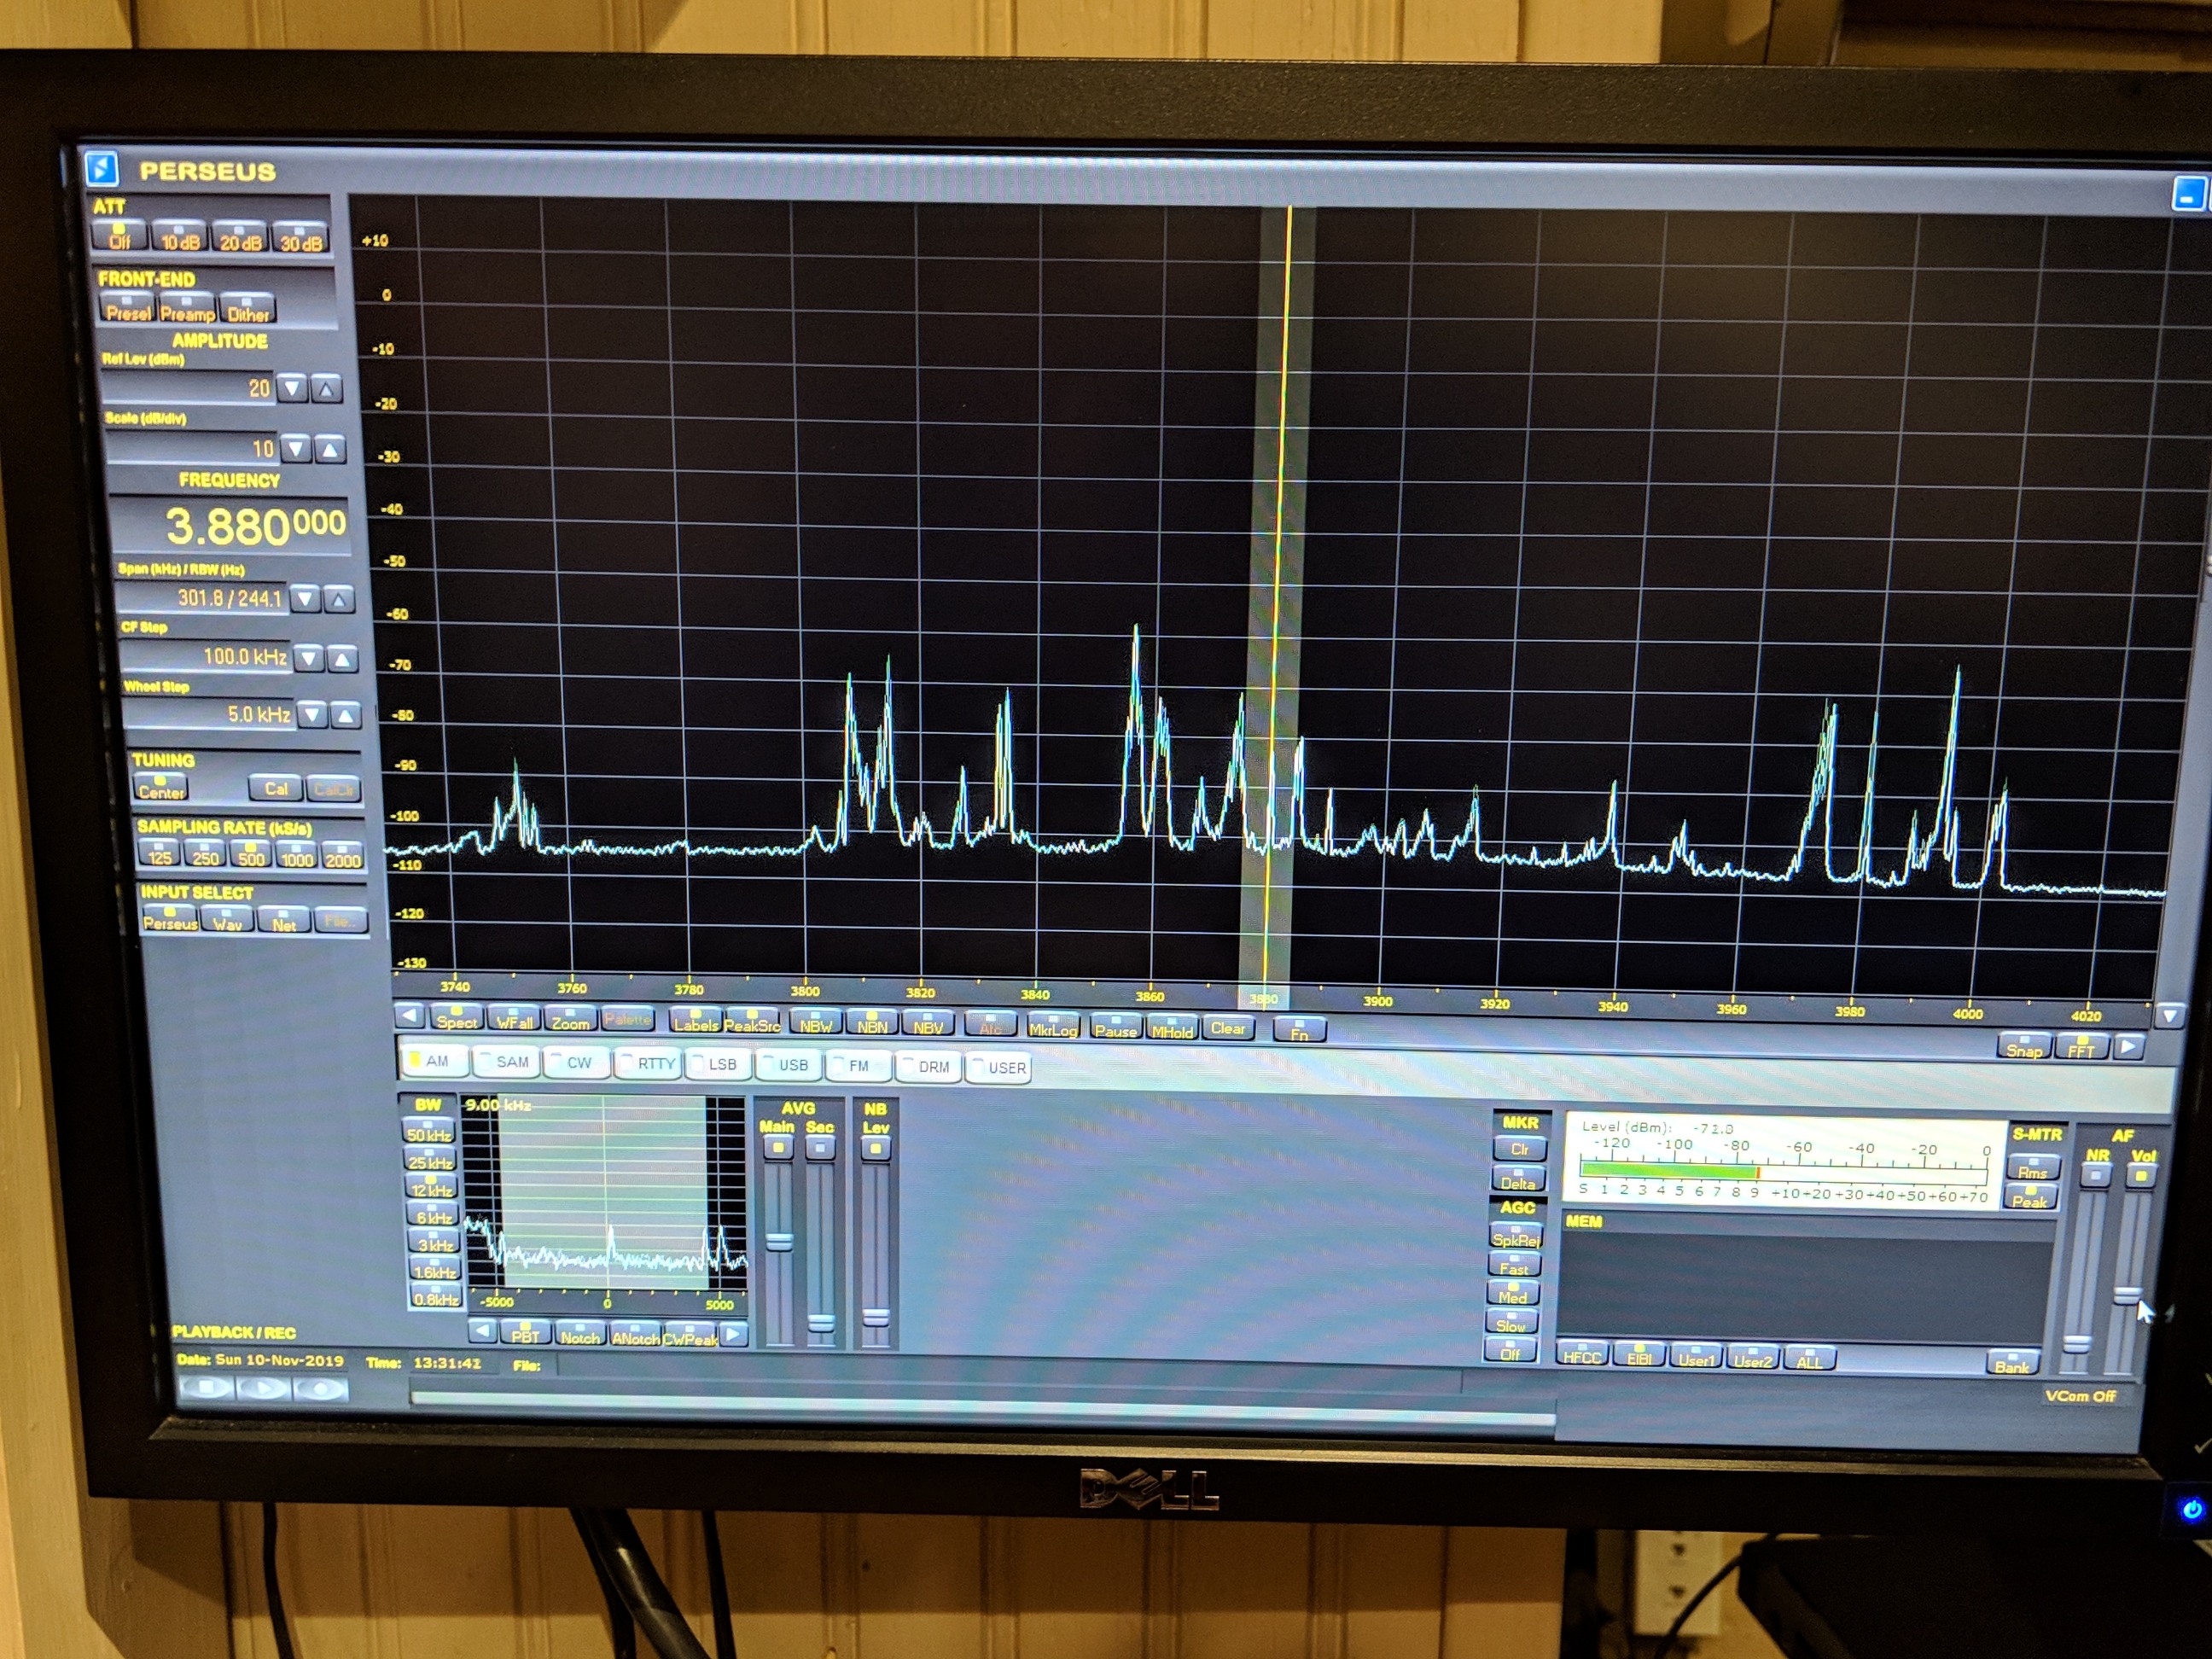Click the PBT passband tuning button

525,1334
